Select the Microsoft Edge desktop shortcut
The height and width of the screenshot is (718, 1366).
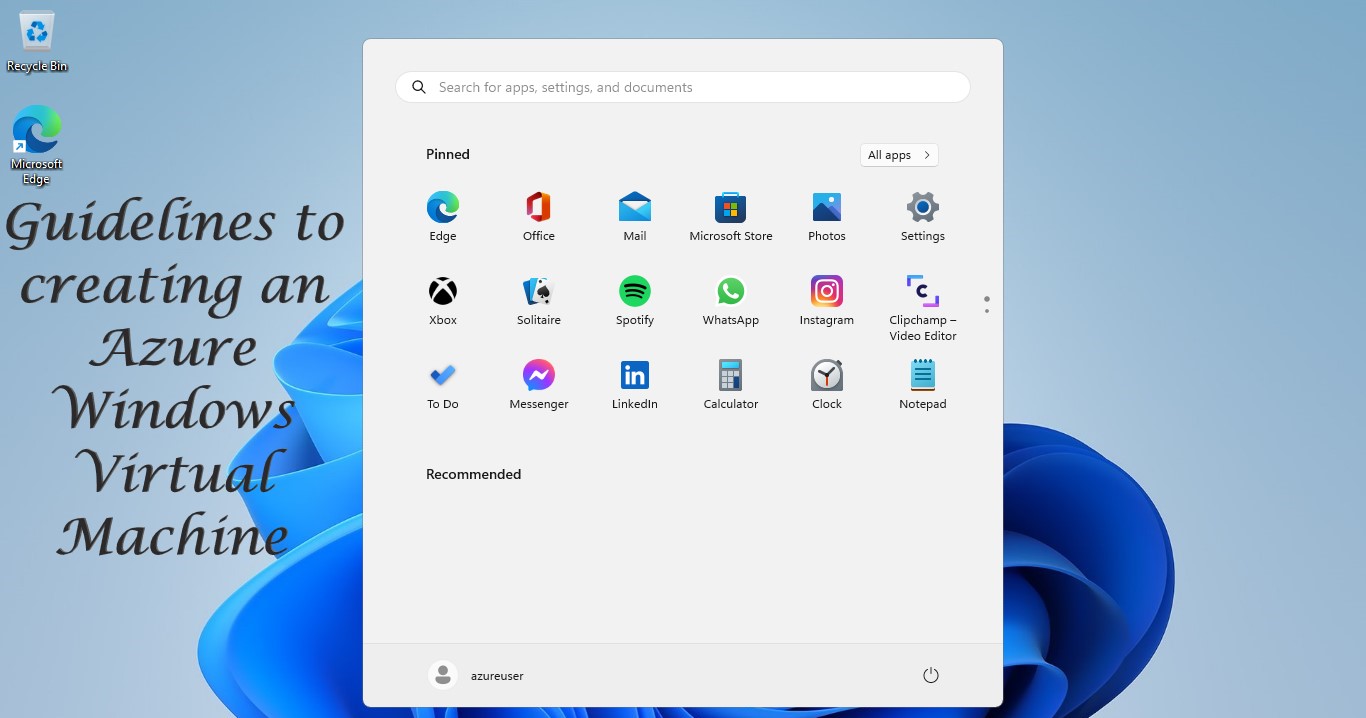coord(36,146)
